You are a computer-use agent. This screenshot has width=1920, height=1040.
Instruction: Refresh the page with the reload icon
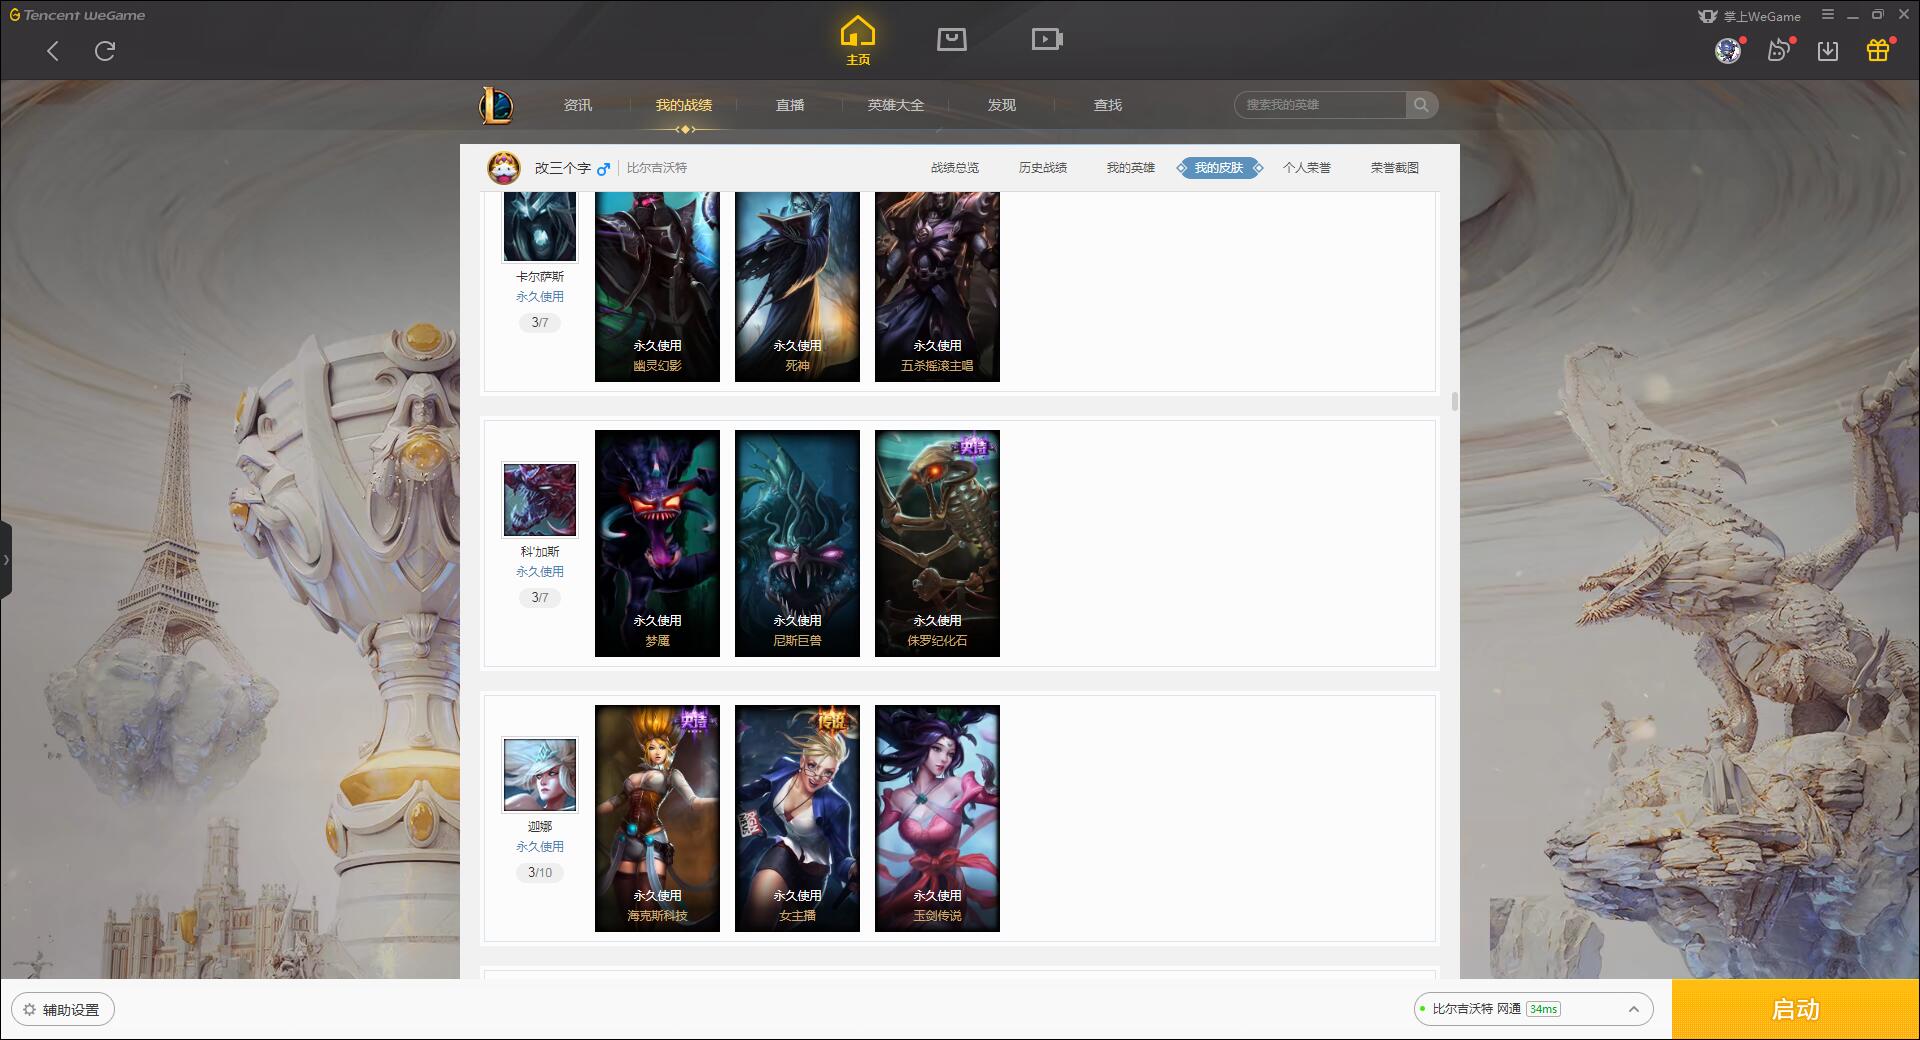[x=105, y=51]
